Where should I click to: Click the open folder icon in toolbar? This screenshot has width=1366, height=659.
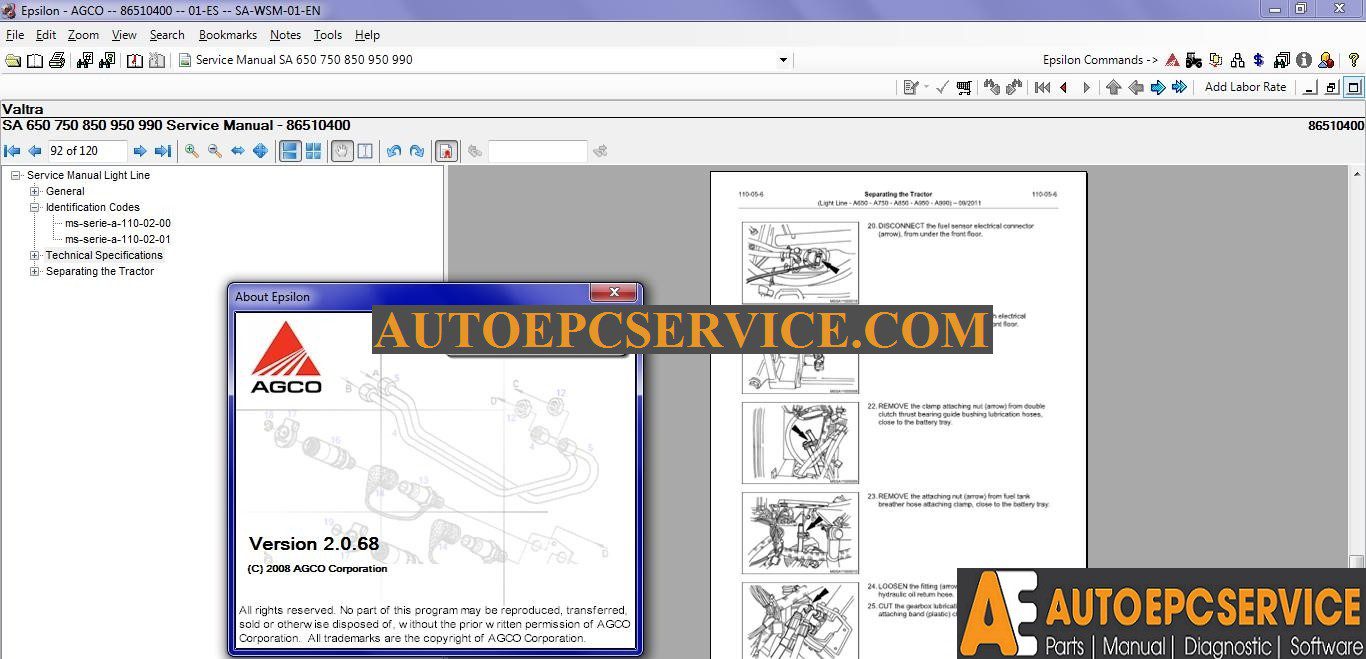[x=13, y=60]
